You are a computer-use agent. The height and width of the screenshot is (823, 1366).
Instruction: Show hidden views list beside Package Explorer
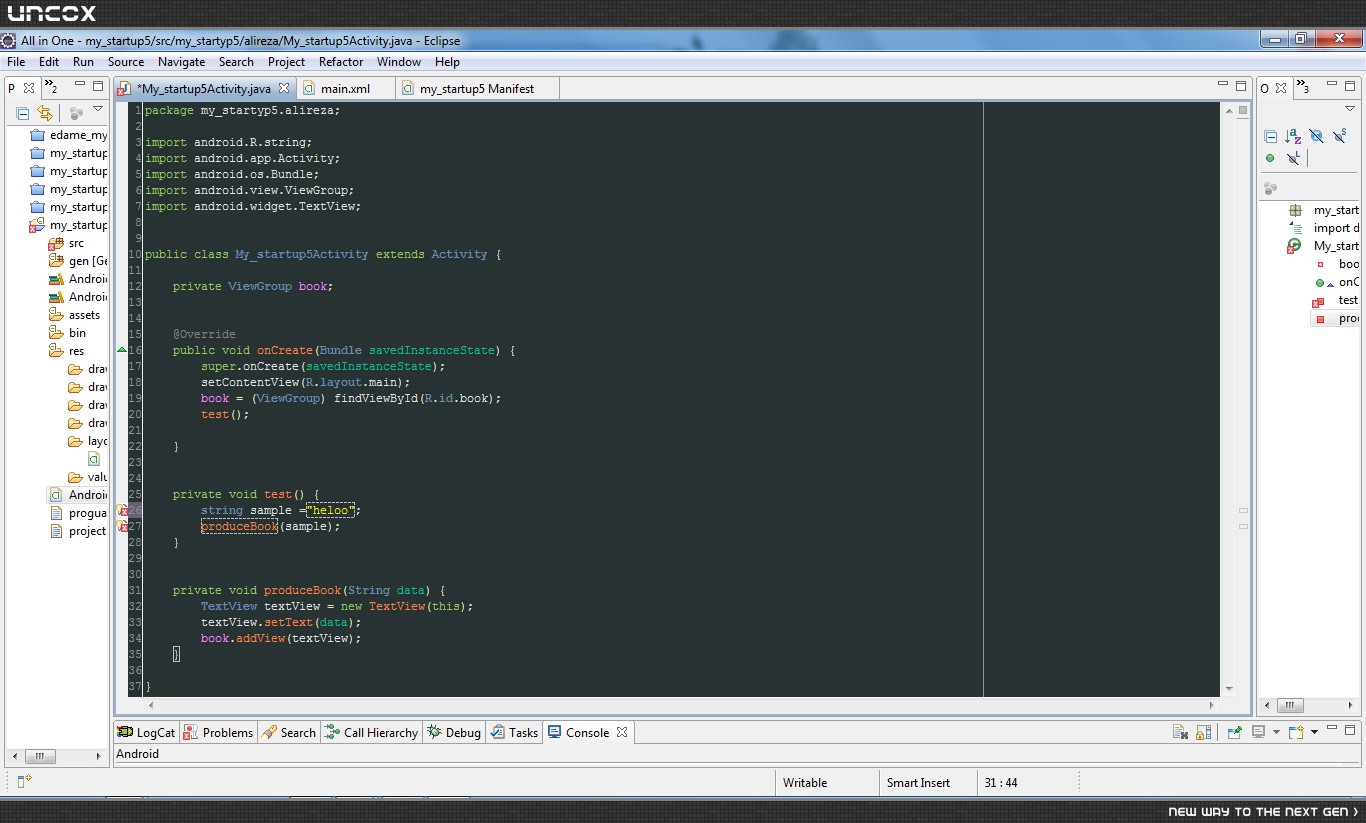pos(50,88)
